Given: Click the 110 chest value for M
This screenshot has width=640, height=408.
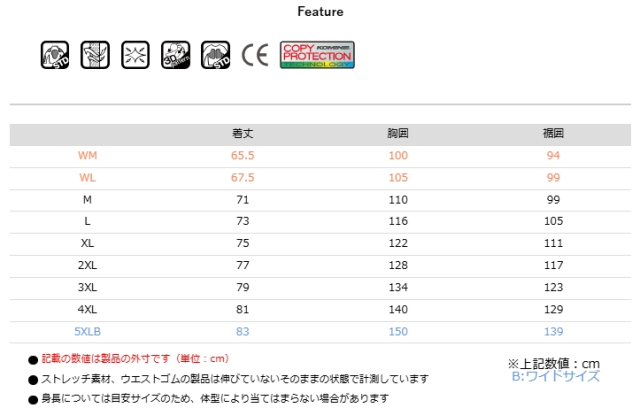Looking at the screenshot, I should point(398,200).
